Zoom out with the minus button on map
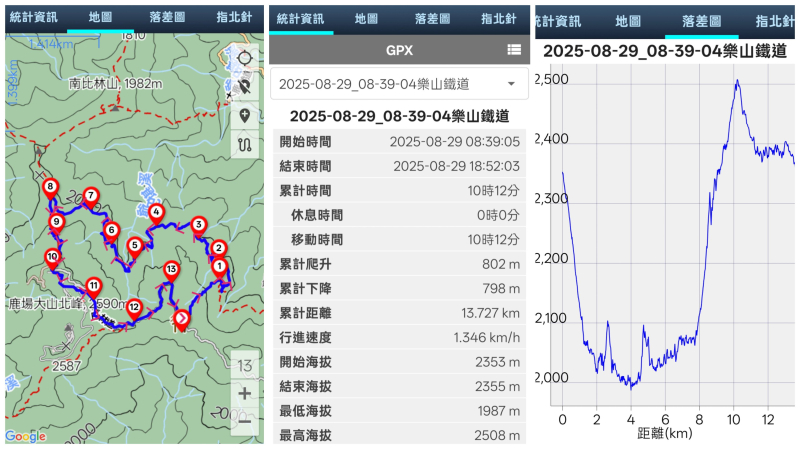 point(245,421)
